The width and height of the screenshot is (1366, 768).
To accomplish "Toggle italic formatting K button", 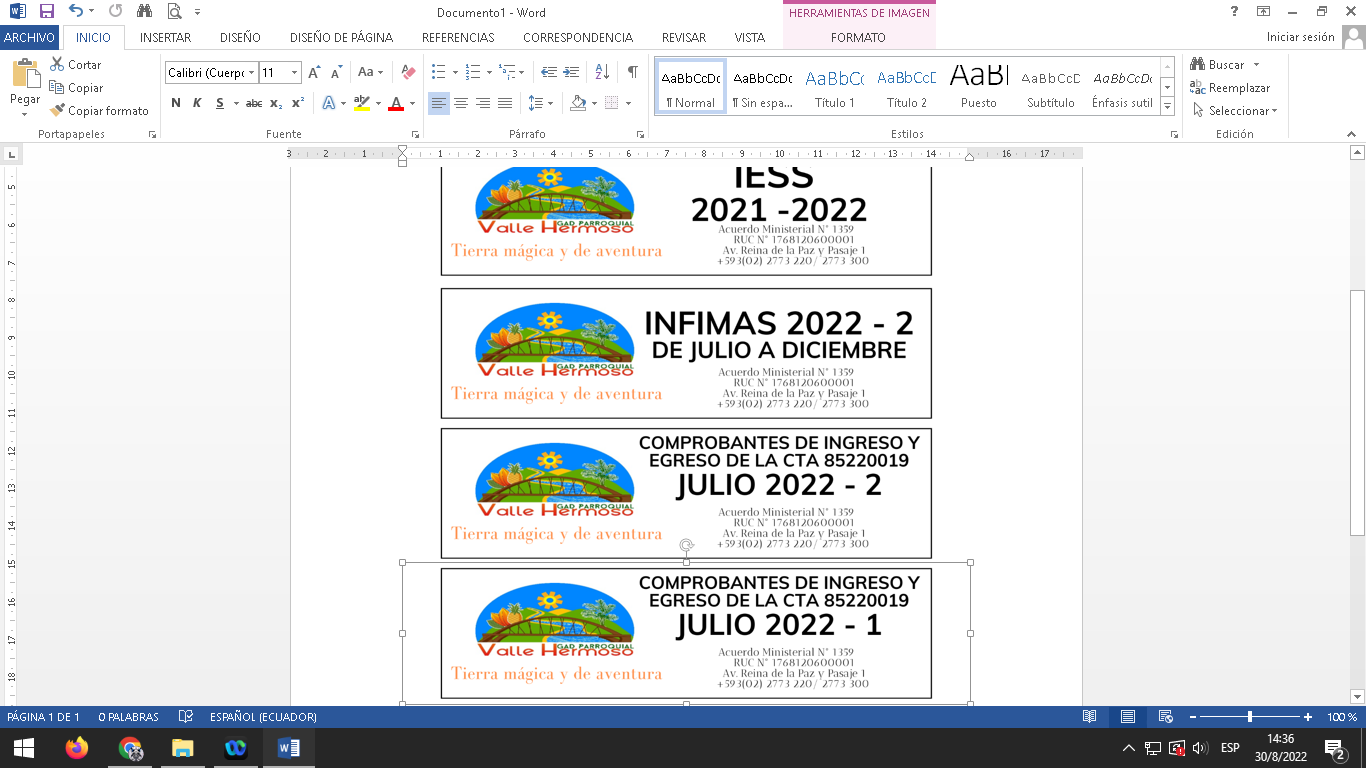I will (x=197, y=103).
